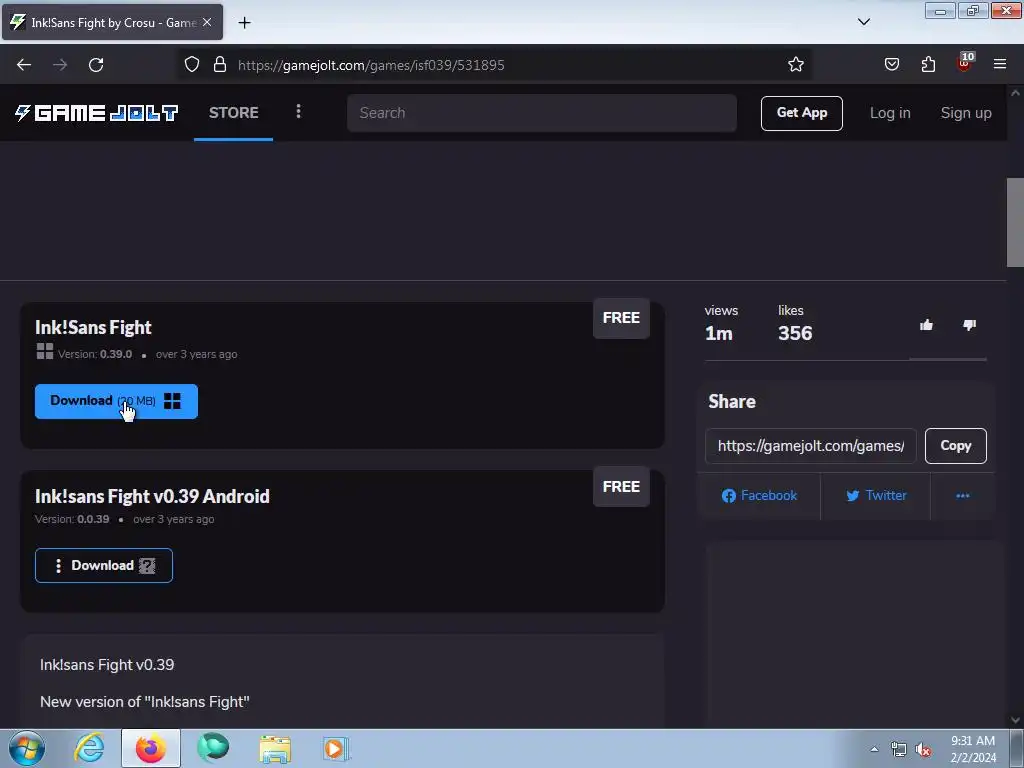Viewport: 1024px width, 768px height.
Task: Click the text "New version of "Ink!sans Fight""
Action: point(145,702)
